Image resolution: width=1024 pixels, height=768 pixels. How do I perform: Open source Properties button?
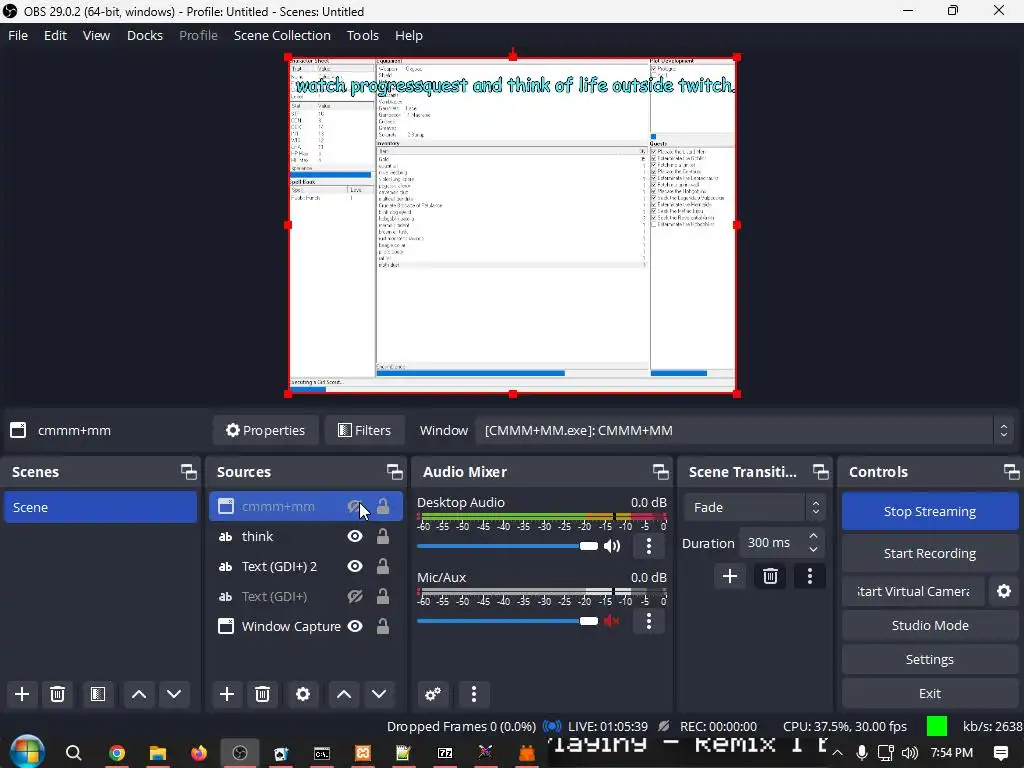coord(265,430)
